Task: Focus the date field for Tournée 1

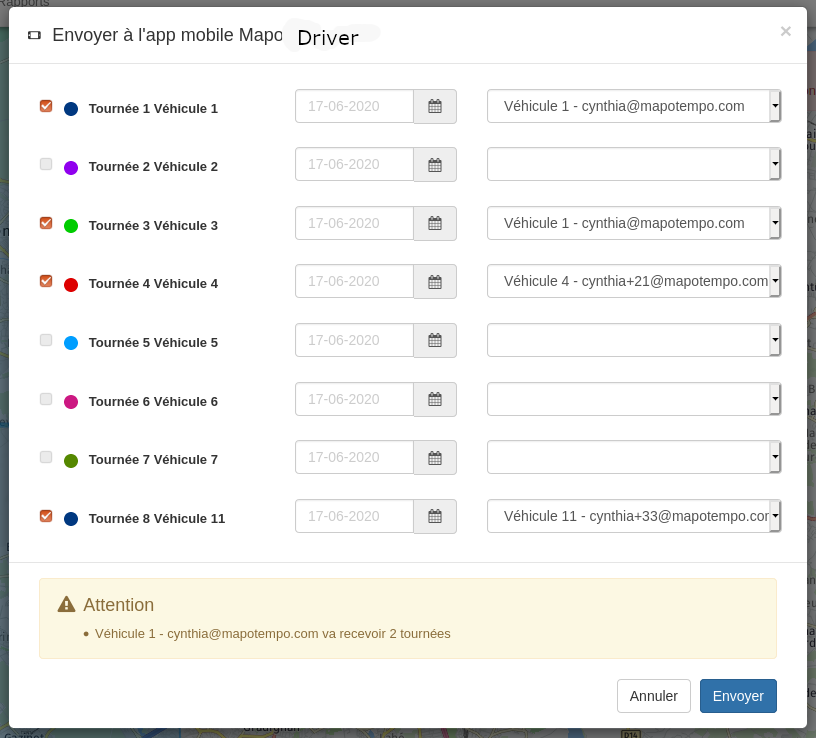Action: tap(354, 106)
